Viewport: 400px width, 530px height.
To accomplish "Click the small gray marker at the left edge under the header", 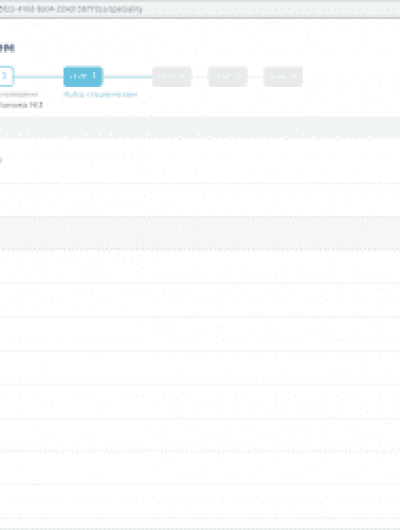I will 1,160.
